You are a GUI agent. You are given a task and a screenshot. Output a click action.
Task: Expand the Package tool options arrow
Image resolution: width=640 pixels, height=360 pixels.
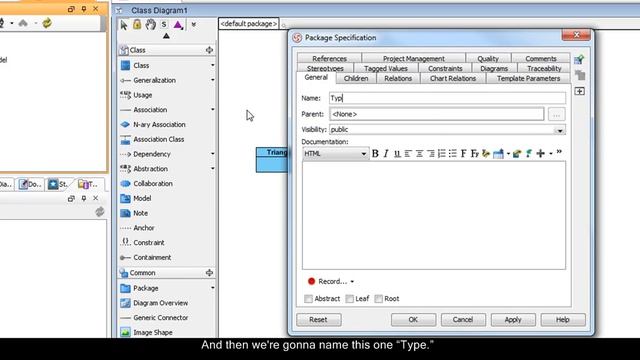click(213, 288)
